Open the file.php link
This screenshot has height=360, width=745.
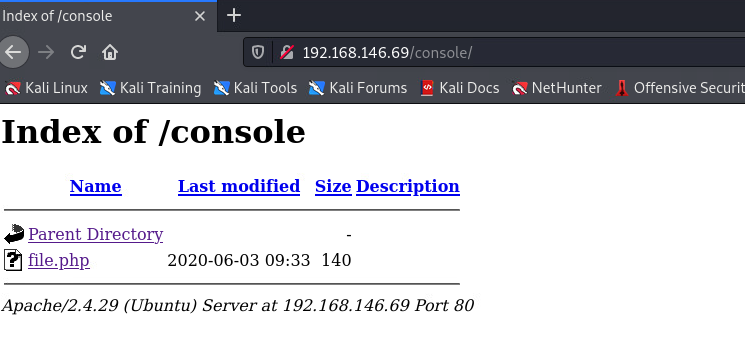(x=59, y=260)
